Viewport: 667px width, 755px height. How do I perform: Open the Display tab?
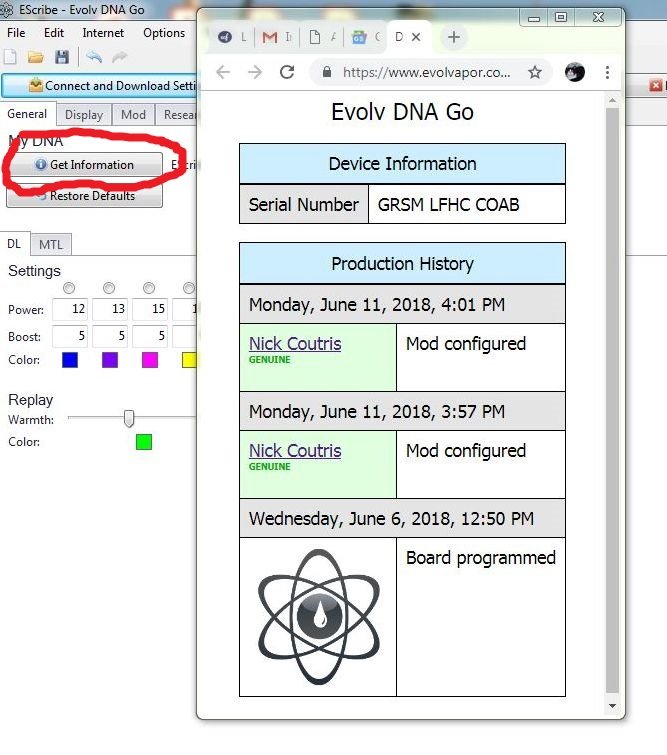point(84,115)
